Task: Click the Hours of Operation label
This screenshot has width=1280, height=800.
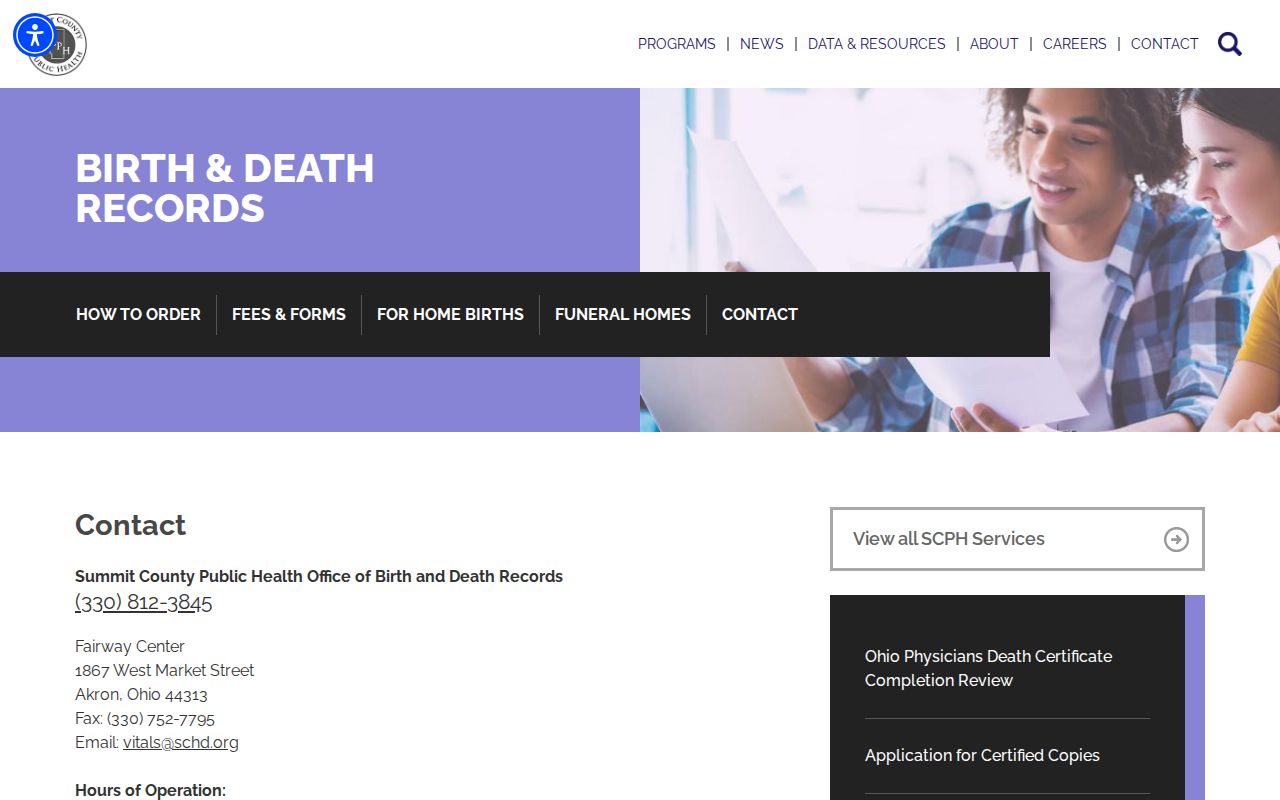Action: point(151,790)
